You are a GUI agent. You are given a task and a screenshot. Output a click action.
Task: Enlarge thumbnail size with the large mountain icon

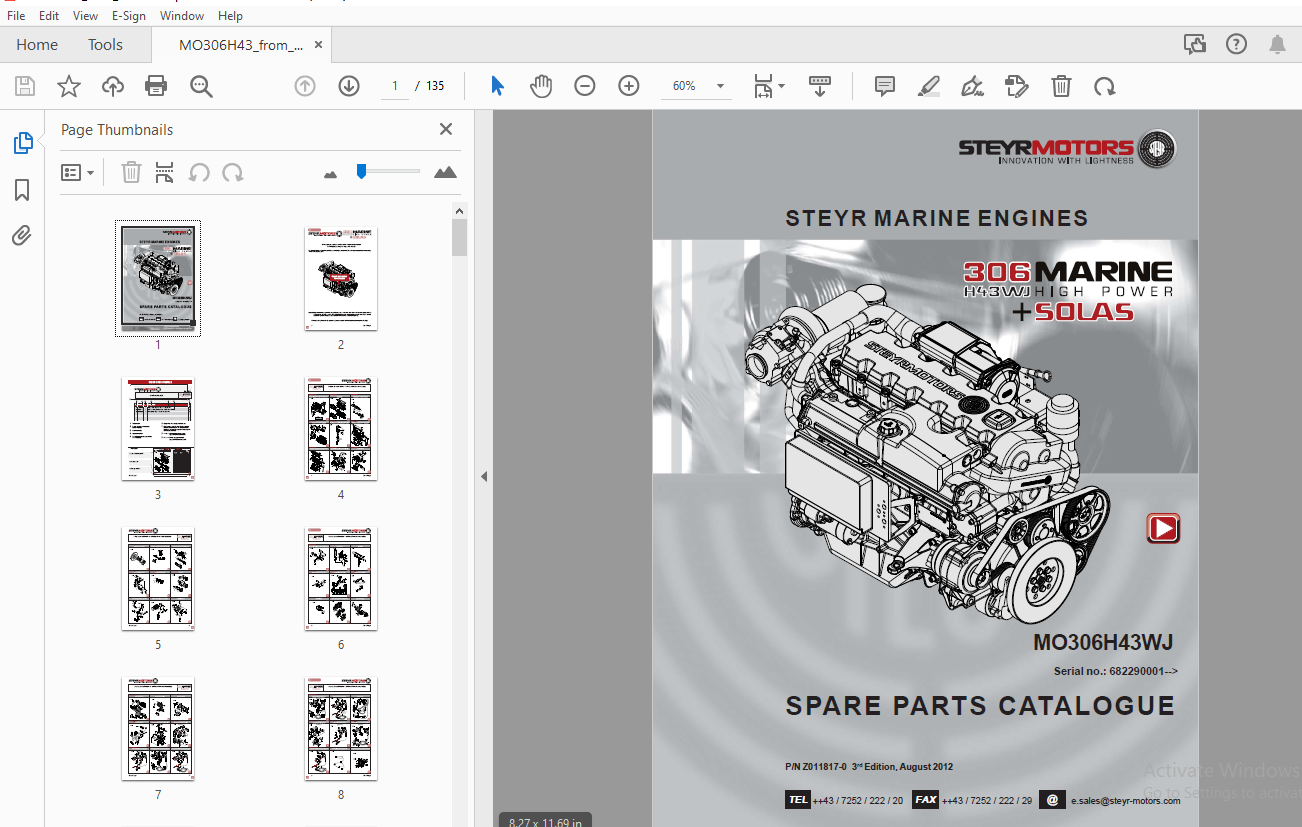pos(445,172)
